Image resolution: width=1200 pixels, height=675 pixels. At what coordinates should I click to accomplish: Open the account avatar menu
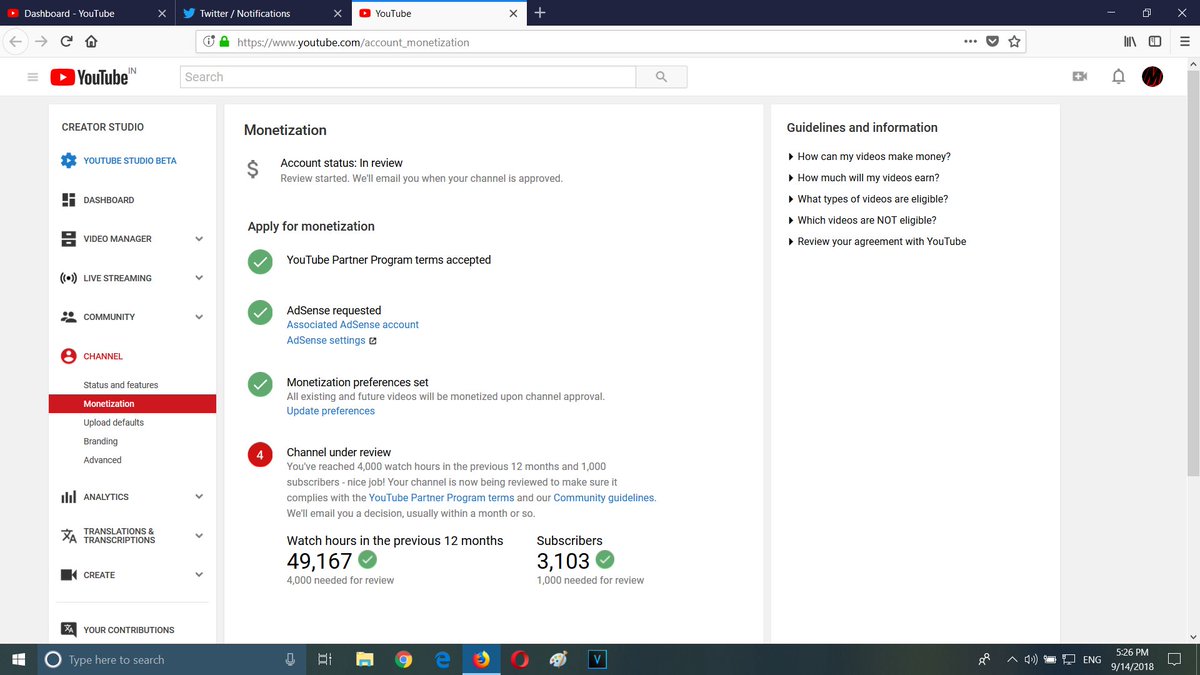1153,77
